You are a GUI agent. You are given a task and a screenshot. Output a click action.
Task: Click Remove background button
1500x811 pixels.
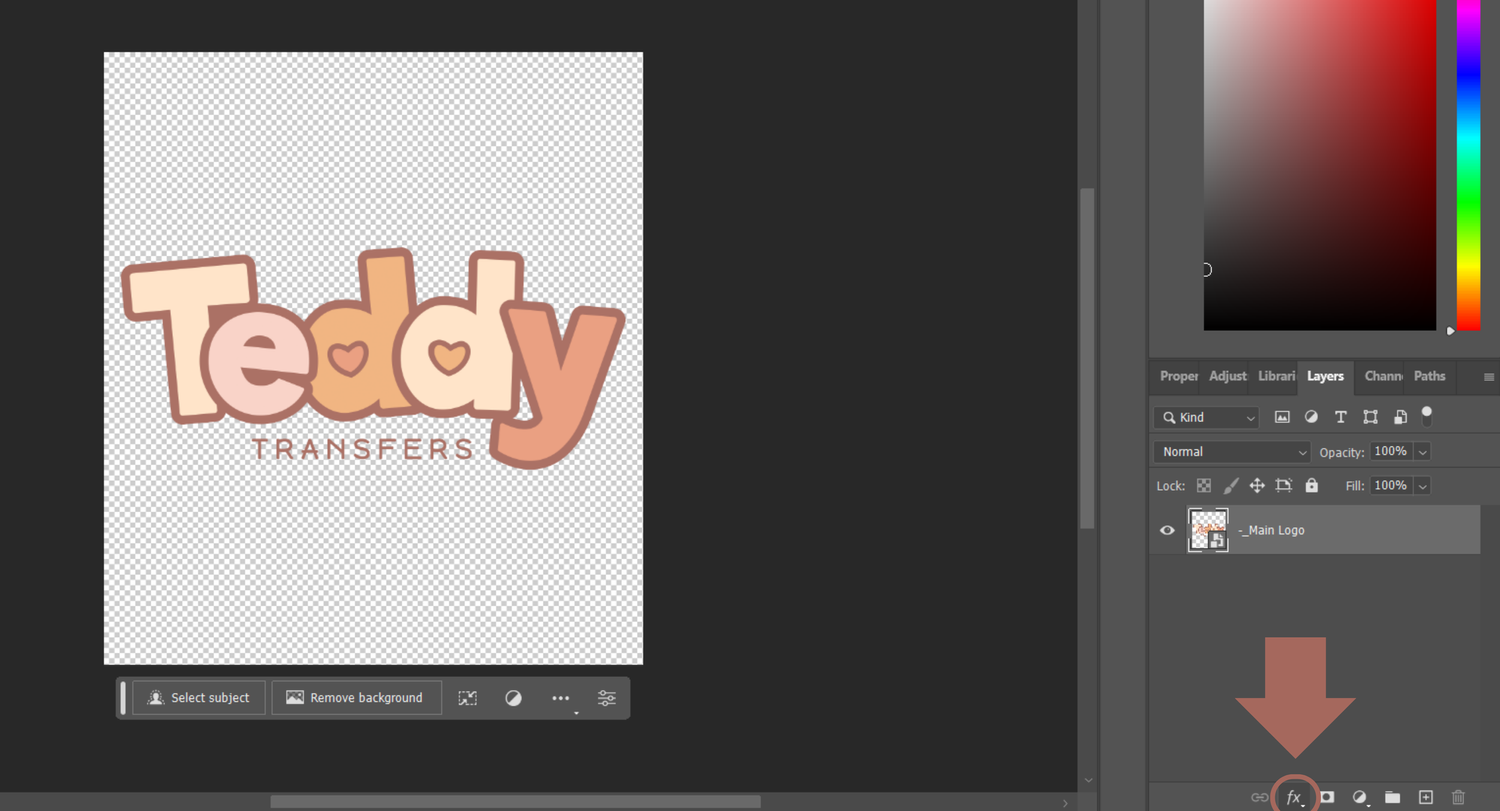click(356, 698)
